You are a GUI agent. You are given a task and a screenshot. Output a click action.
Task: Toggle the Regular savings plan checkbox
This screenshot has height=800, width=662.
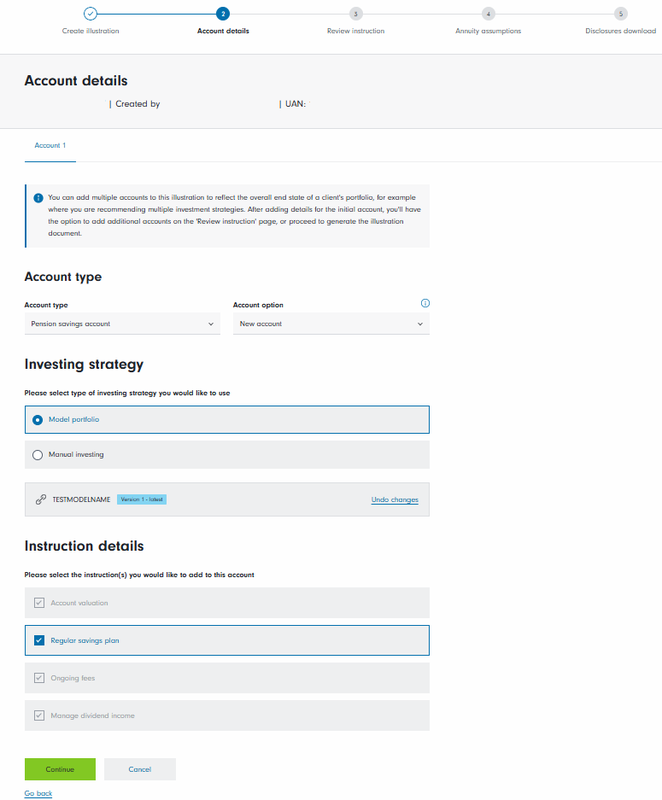click(39, 640)
